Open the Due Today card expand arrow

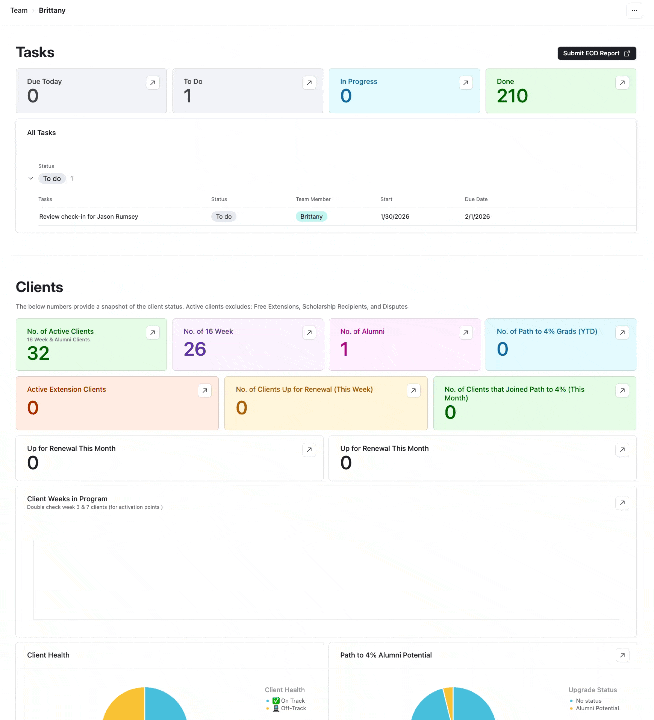152,83
